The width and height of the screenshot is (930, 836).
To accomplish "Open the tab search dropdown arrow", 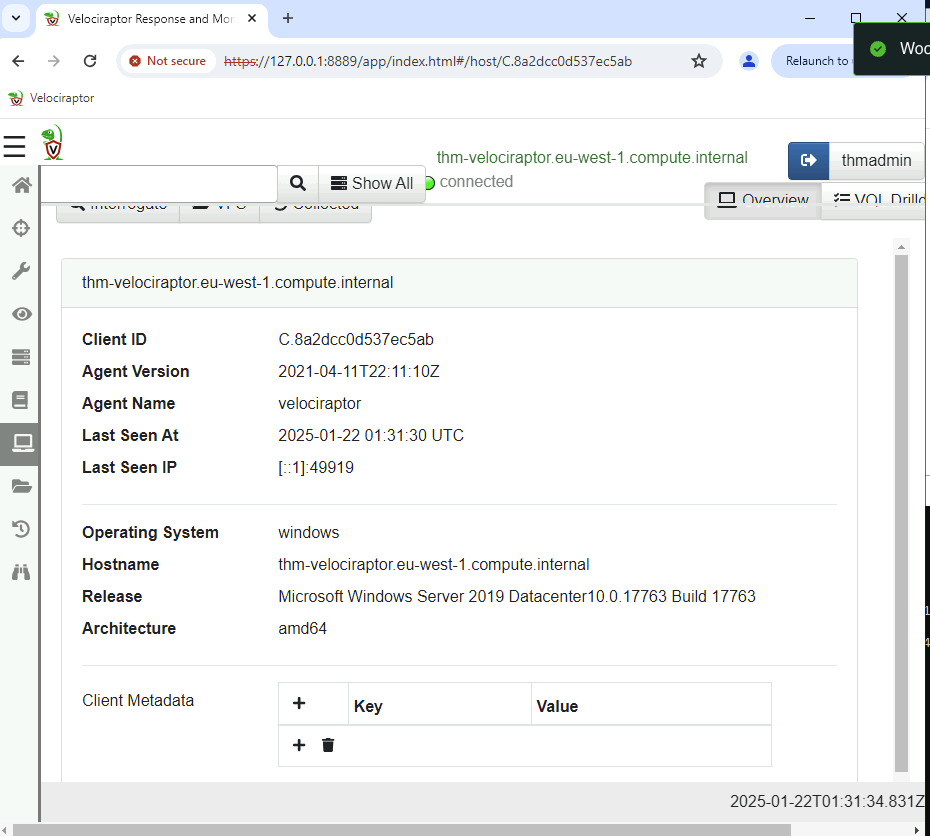I will click(x=16, y=18).
